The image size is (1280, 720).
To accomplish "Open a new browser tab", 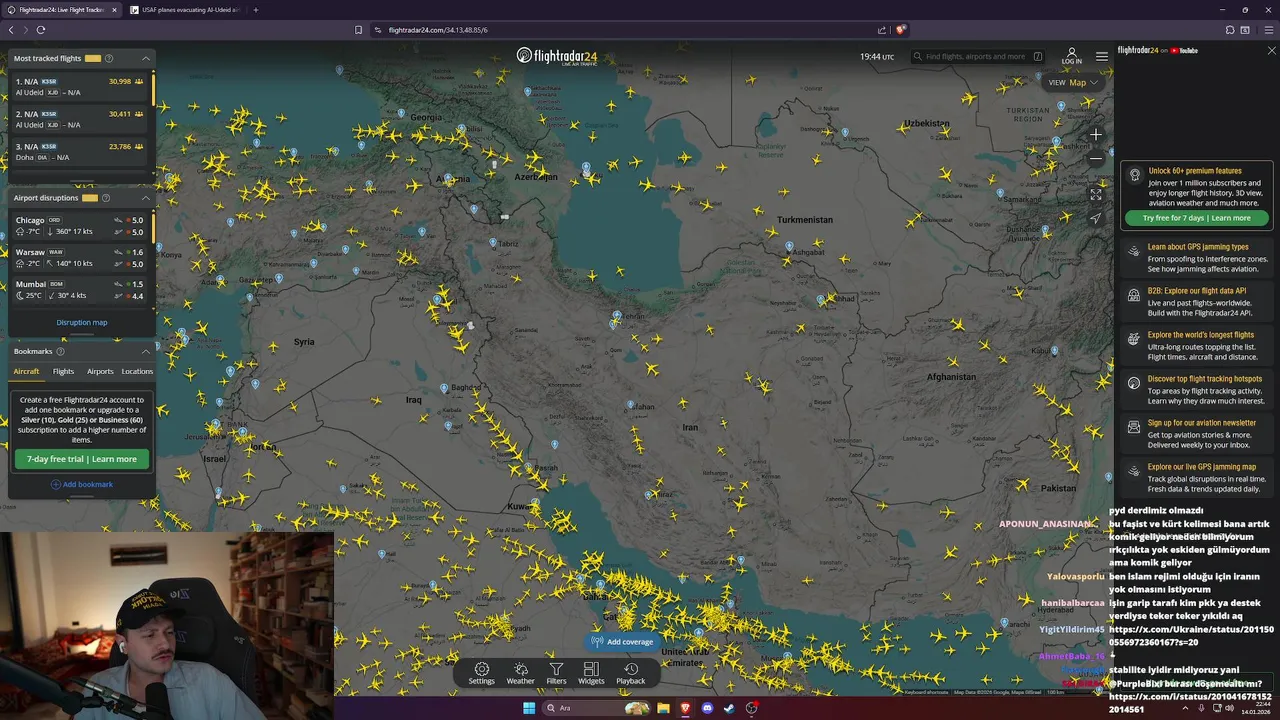I will pyautogui.click(x=256, y=10).
